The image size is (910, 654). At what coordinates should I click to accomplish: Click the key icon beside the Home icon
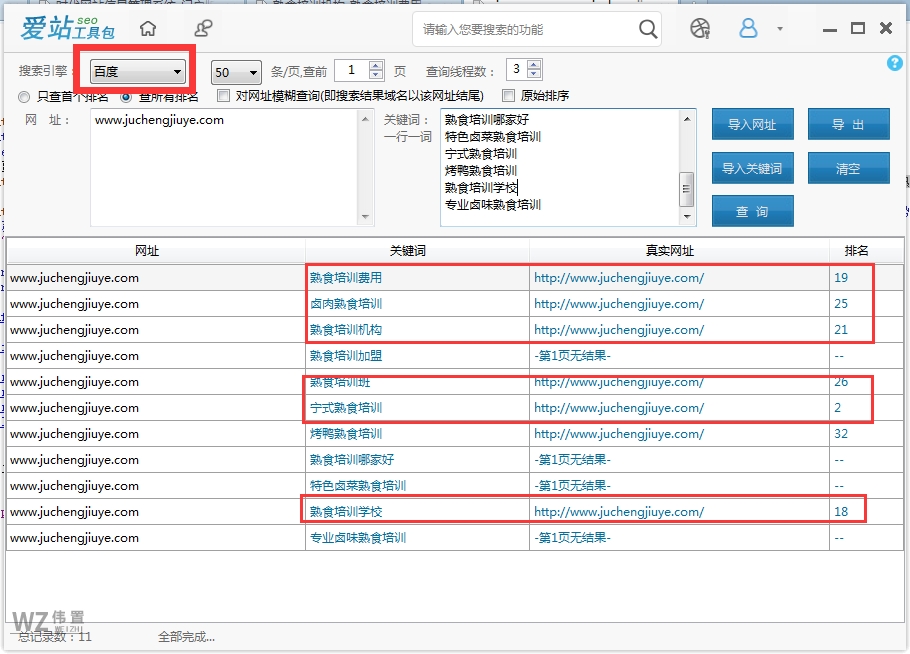coord(202,28)
